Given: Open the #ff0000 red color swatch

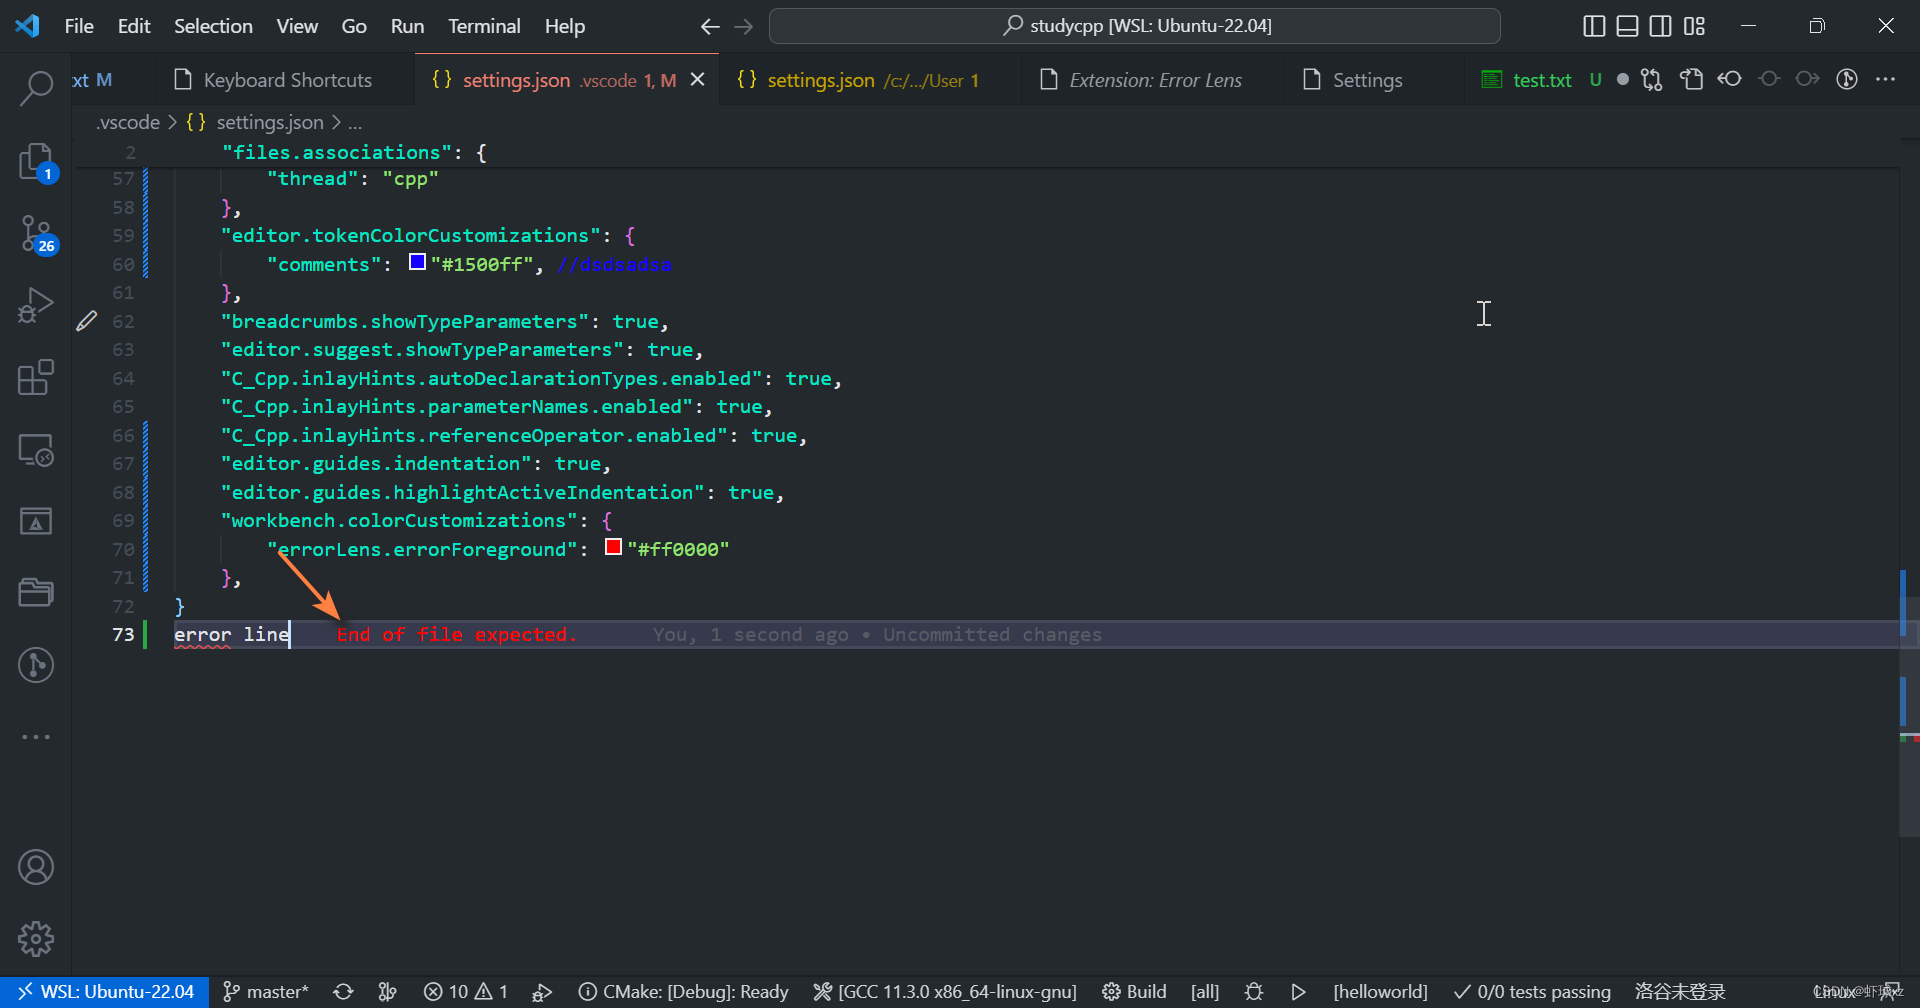Looking at the screenshot, I should [x=614, y=547].
